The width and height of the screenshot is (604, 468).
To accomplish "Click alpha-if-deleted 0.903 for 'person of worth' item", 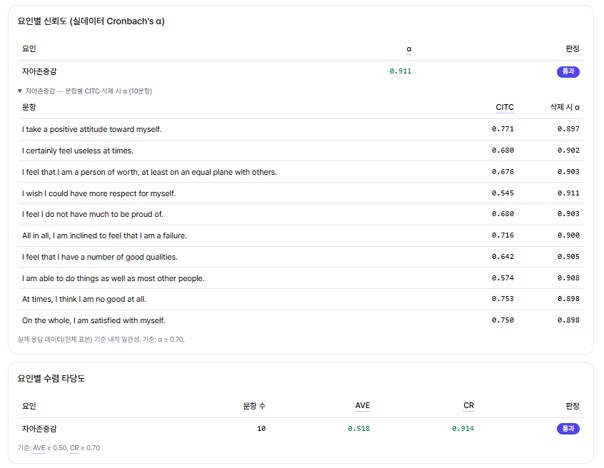I will click(568, 172).
